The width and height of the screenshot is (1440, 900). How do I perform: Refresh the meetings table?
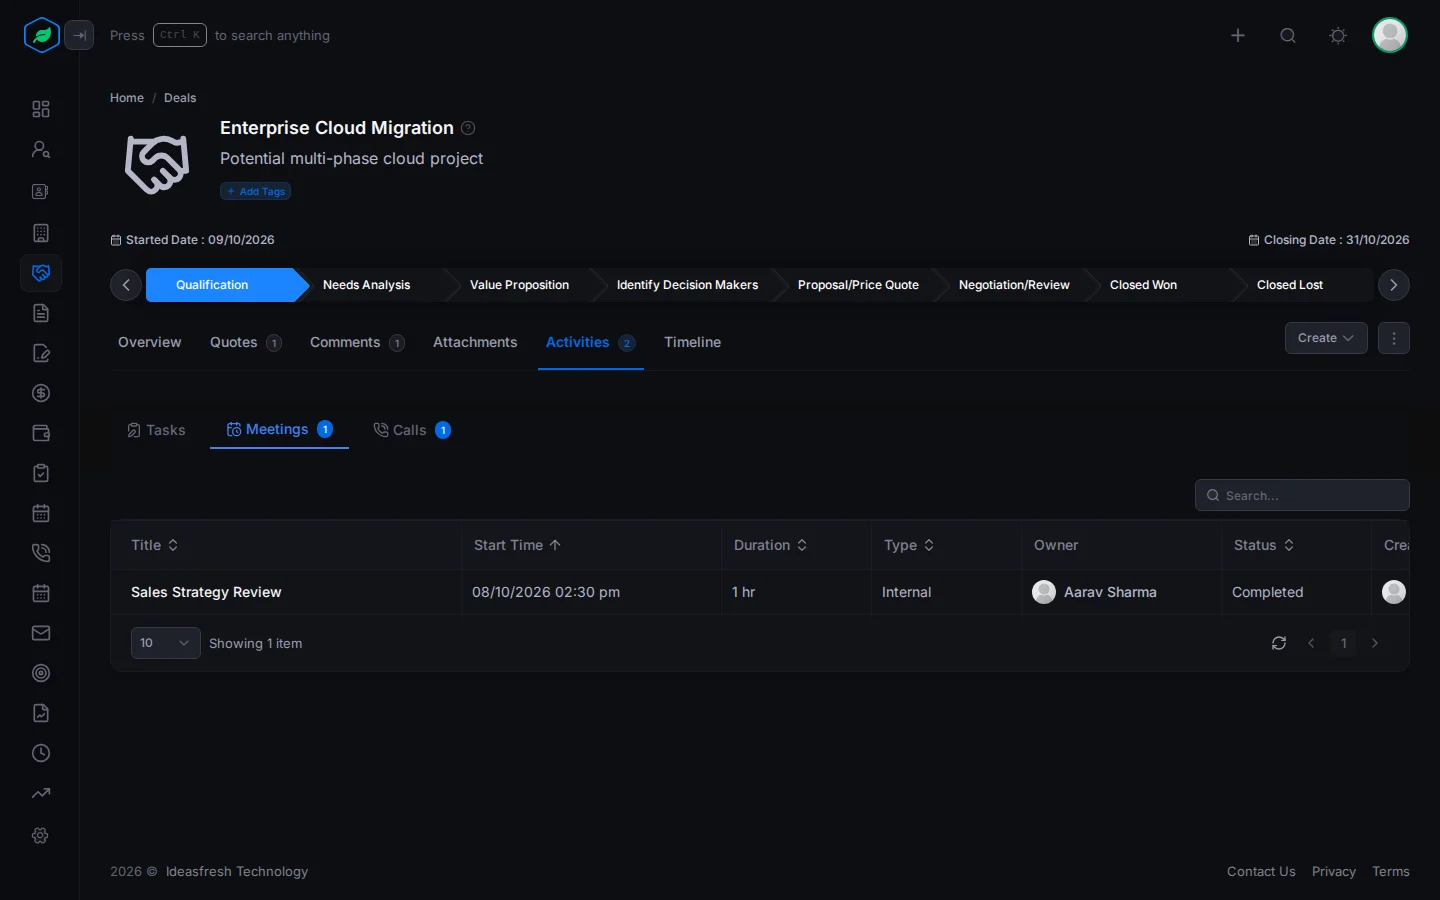(1279, 643)
